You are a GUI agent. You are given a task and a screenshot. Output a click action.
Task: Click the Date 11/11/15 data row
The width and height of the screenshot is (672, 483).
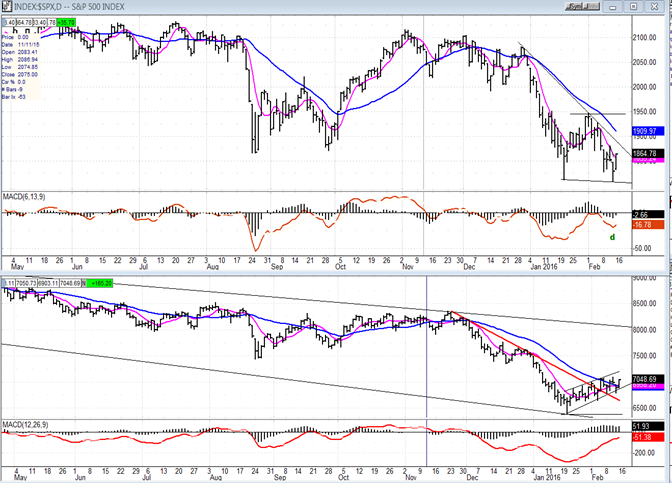pyautogui.click(x=21, y=45)
